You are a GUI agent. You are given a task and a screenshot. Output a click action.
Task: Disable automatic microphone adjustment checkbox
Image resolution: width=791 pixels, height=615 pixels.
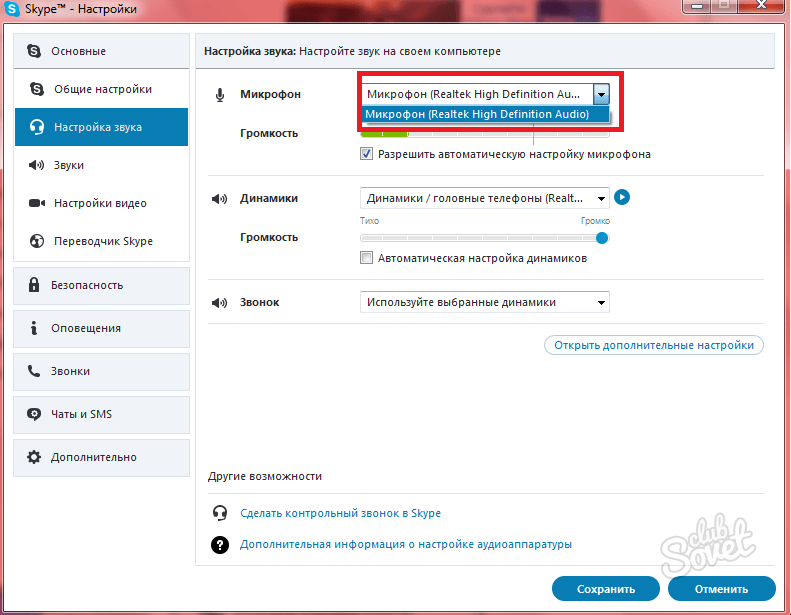coord(367,154)
